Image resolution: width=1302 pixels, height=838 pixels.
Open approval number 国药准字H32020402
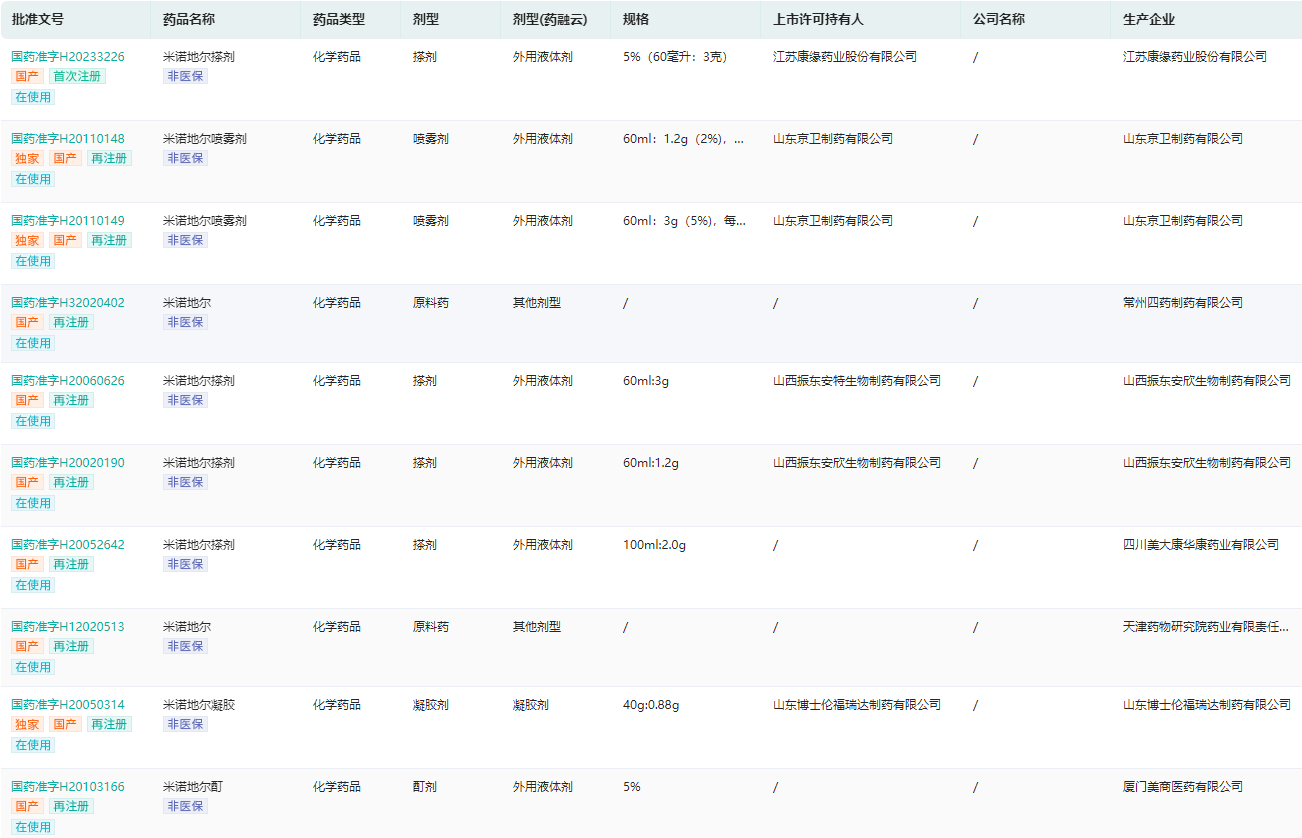68,303
